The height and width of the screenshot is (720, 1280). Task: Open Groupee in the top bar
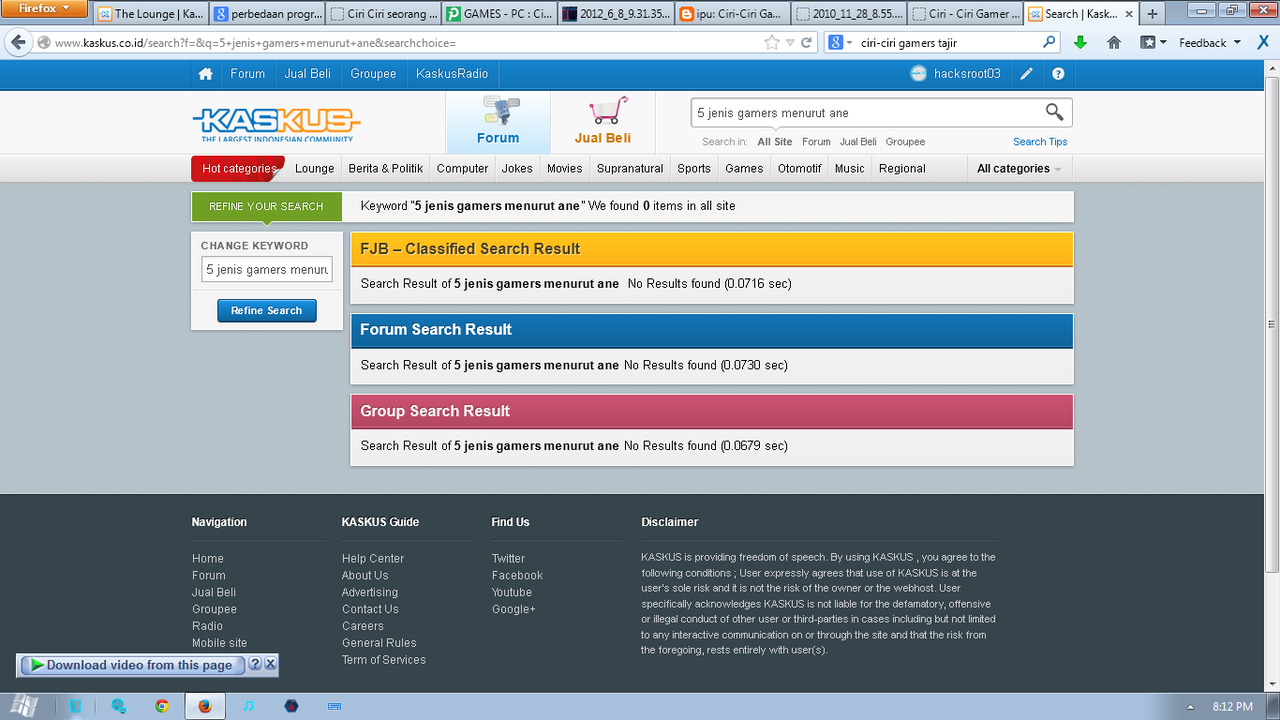(x=373, y=74)
